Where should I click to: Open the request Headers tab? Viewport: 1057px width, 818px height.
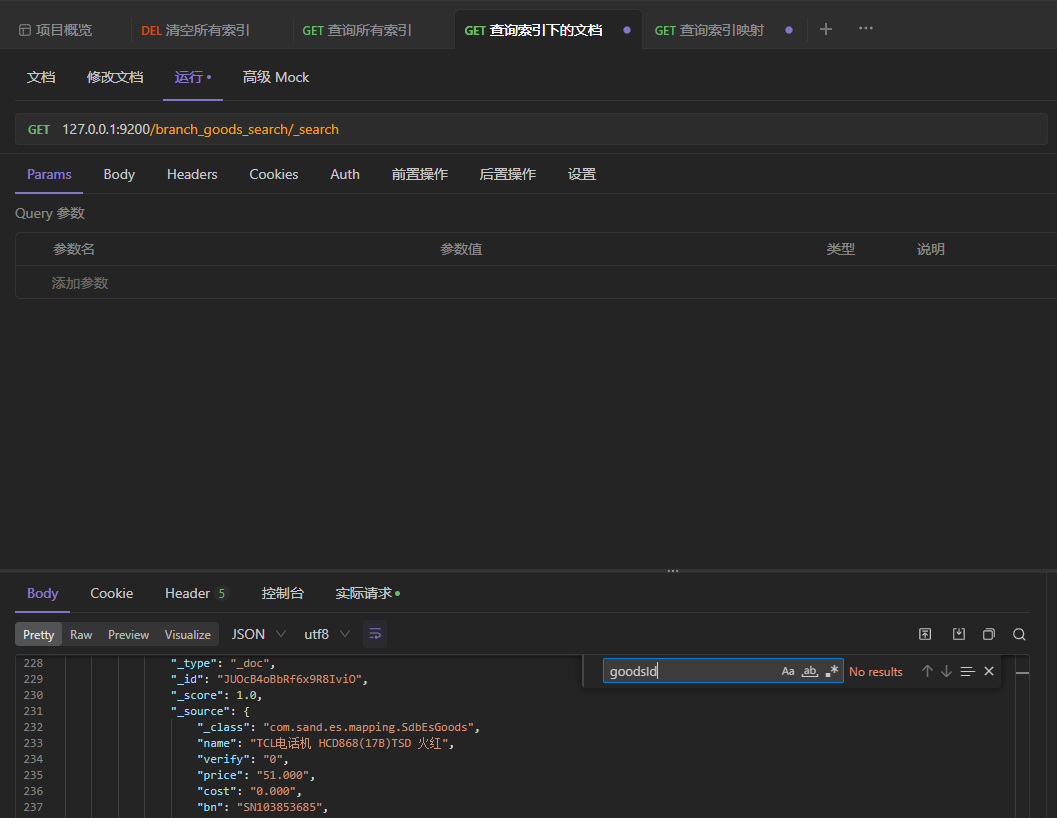point(192,174)
